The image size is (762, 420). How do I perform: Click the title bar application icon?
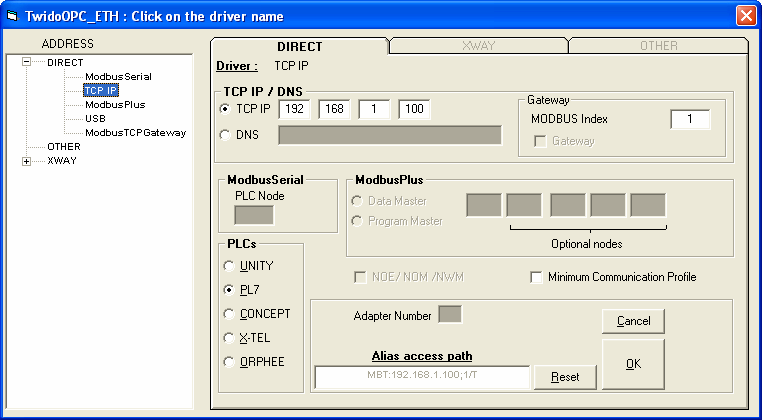11,17
